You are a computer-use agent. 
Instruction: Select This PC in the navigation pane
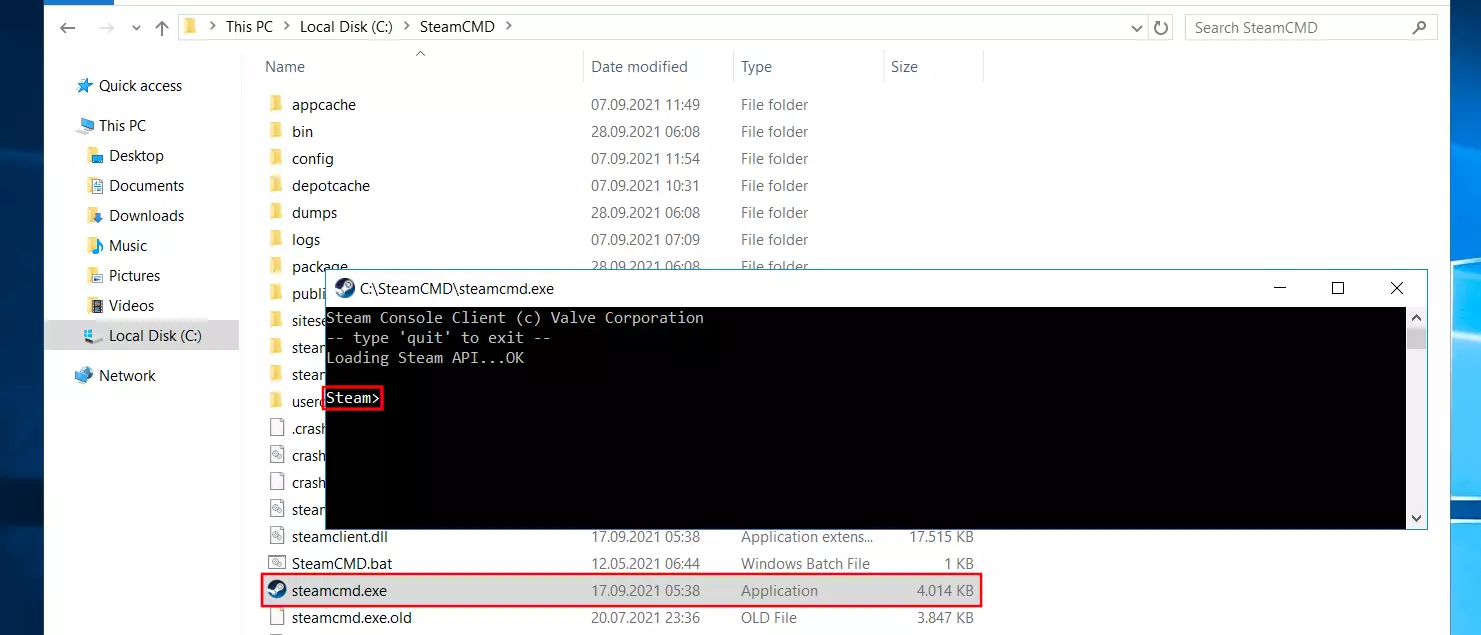click(122, 126)
